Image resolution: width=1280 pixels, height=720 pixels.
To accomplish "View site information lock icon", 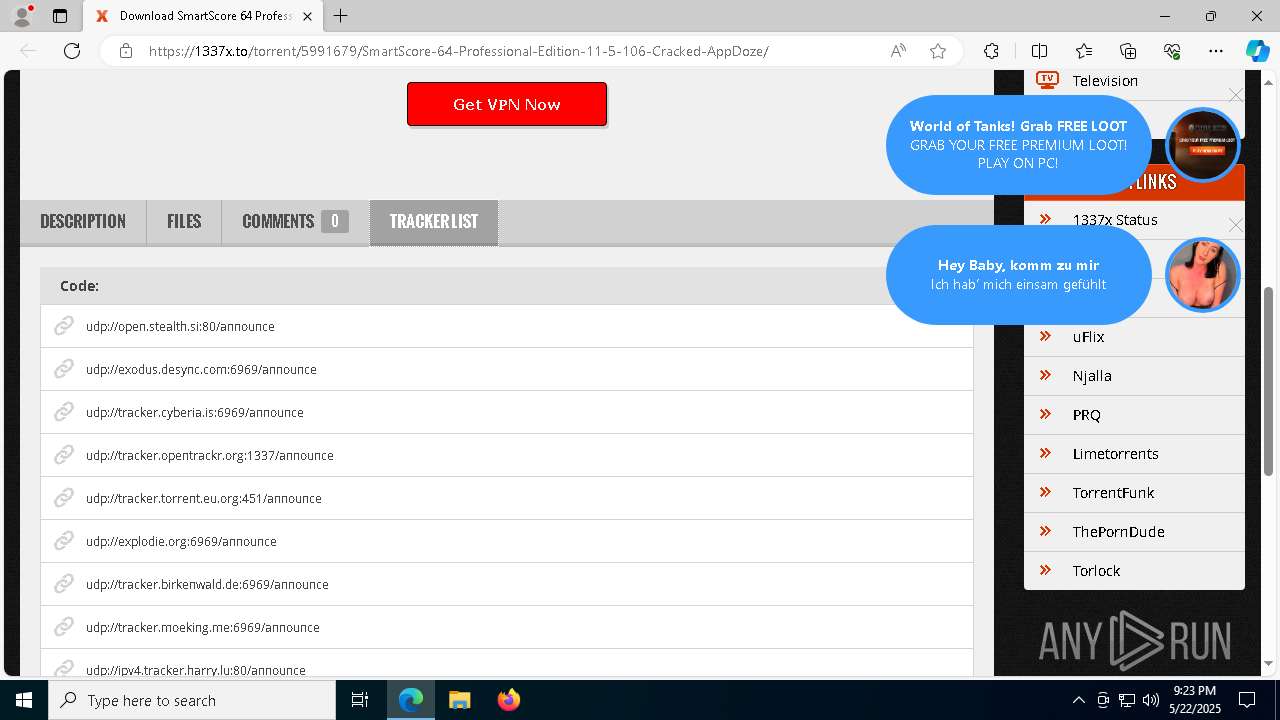I will 126,51.
